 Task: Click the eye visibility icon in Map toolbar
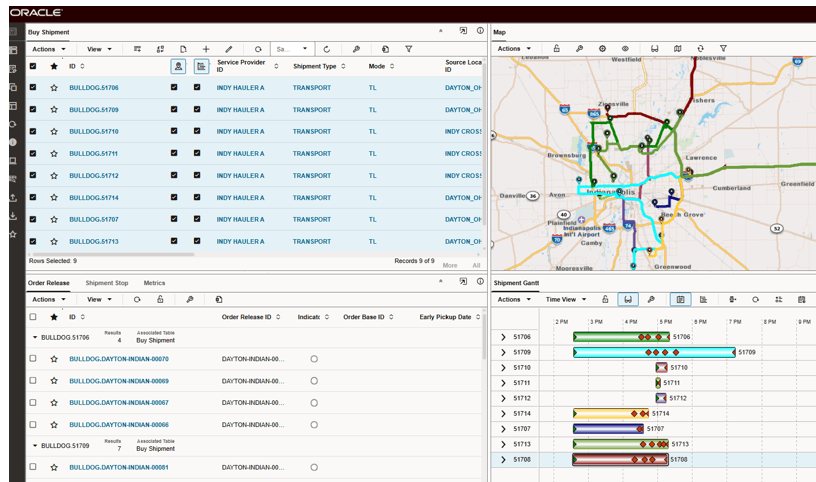point(625,48)
